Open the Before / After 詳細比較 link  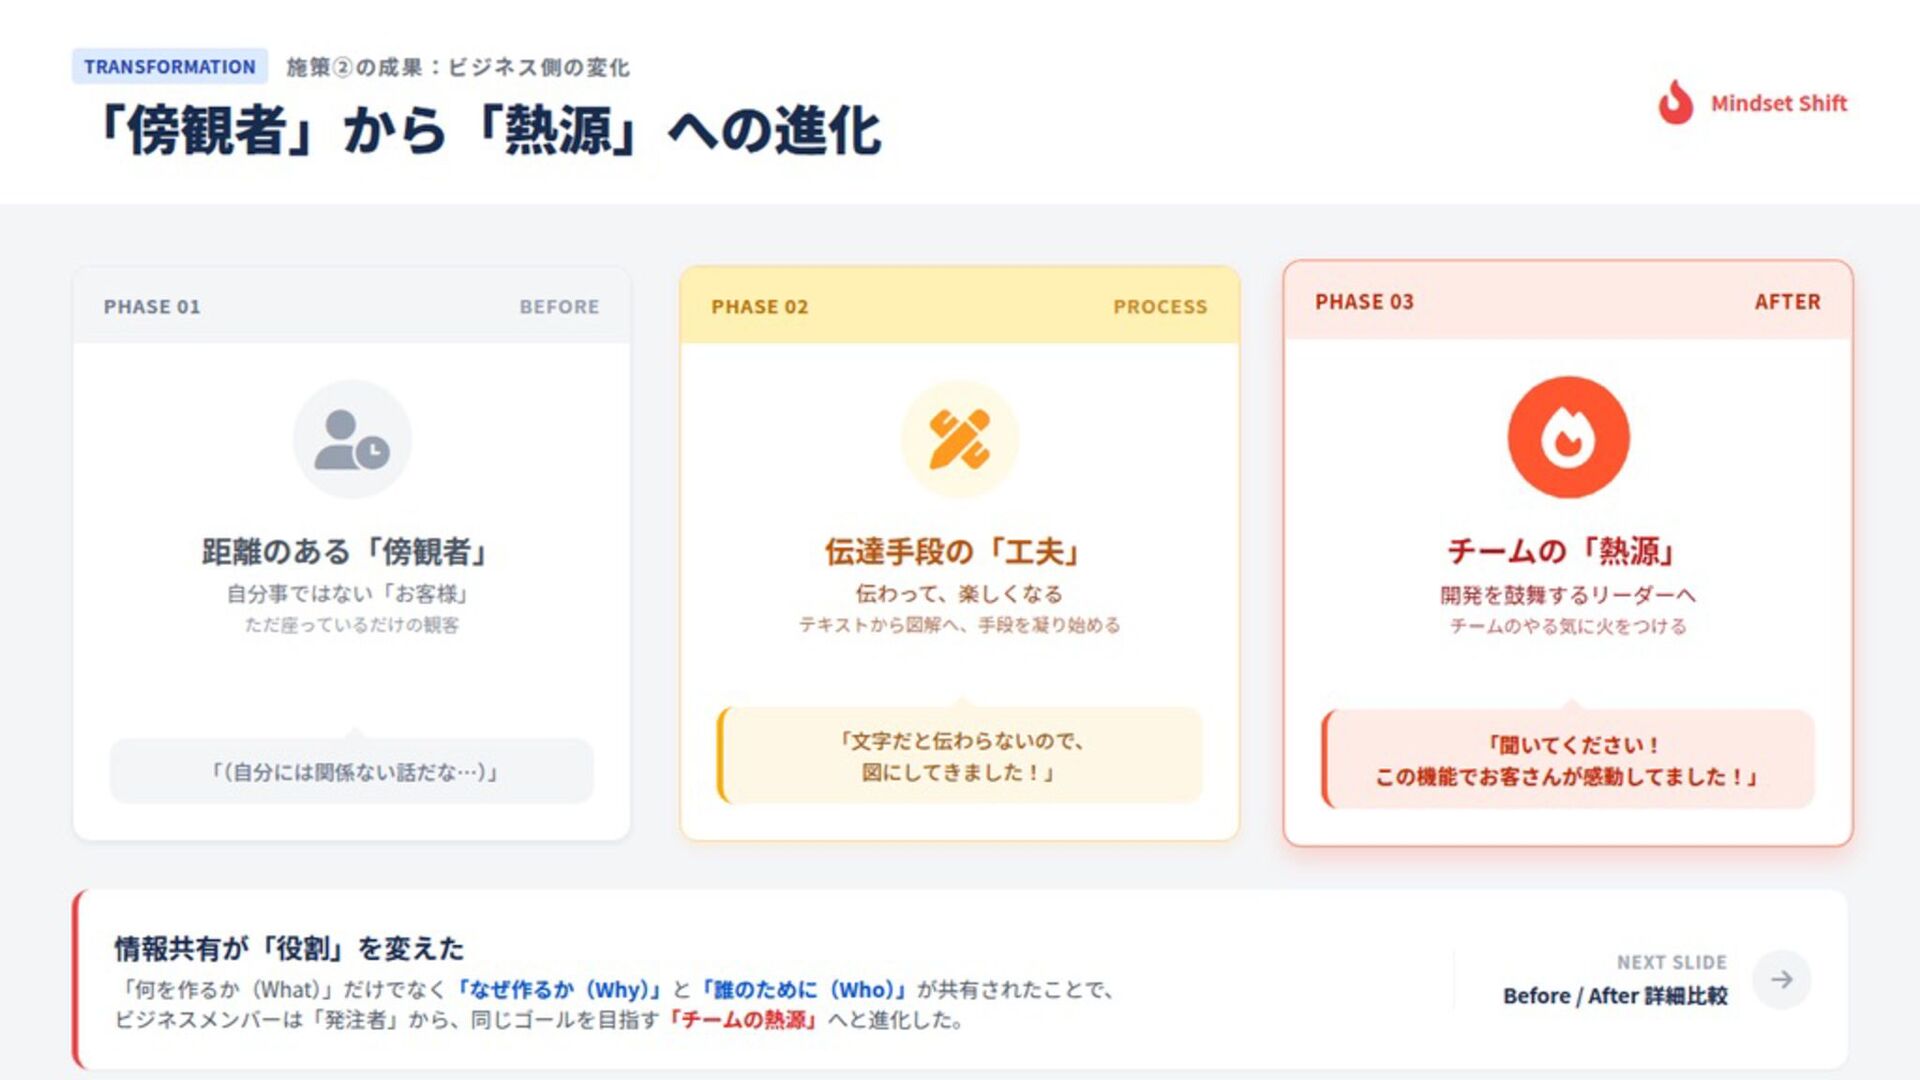tap(1614, 996)
